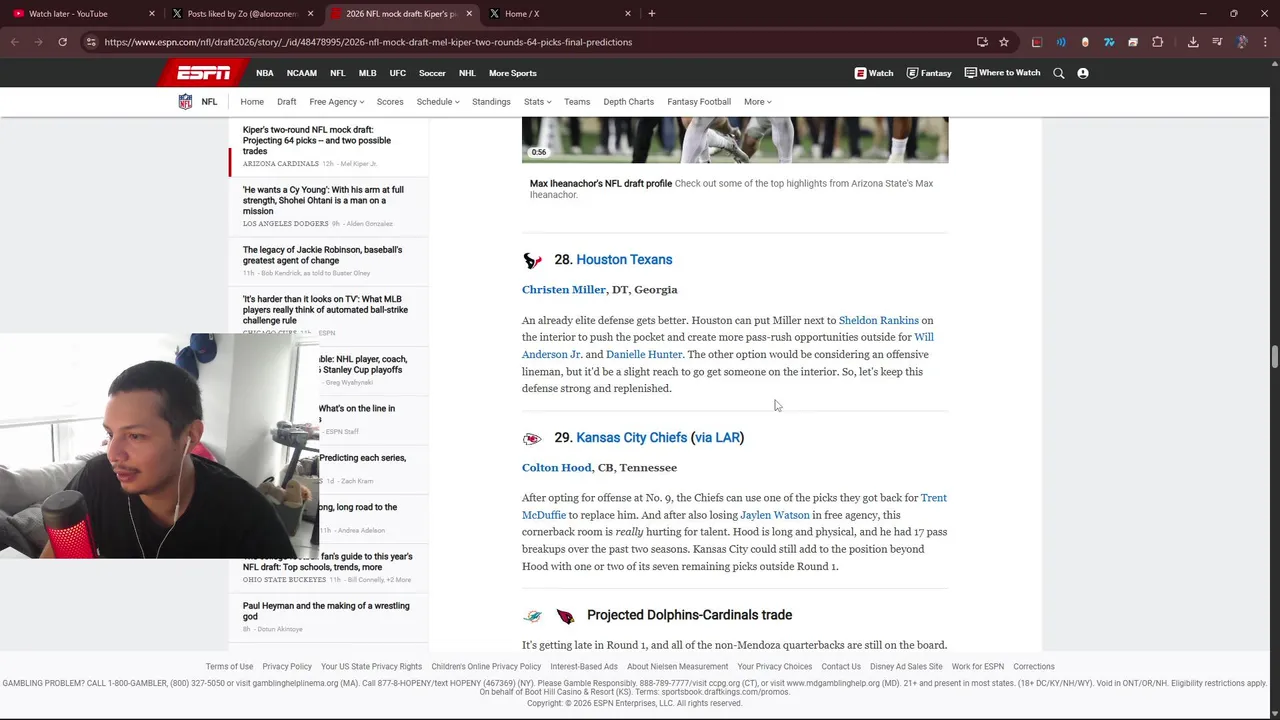
Task: Open the ESPN search icon
Action: (1059, 73)
